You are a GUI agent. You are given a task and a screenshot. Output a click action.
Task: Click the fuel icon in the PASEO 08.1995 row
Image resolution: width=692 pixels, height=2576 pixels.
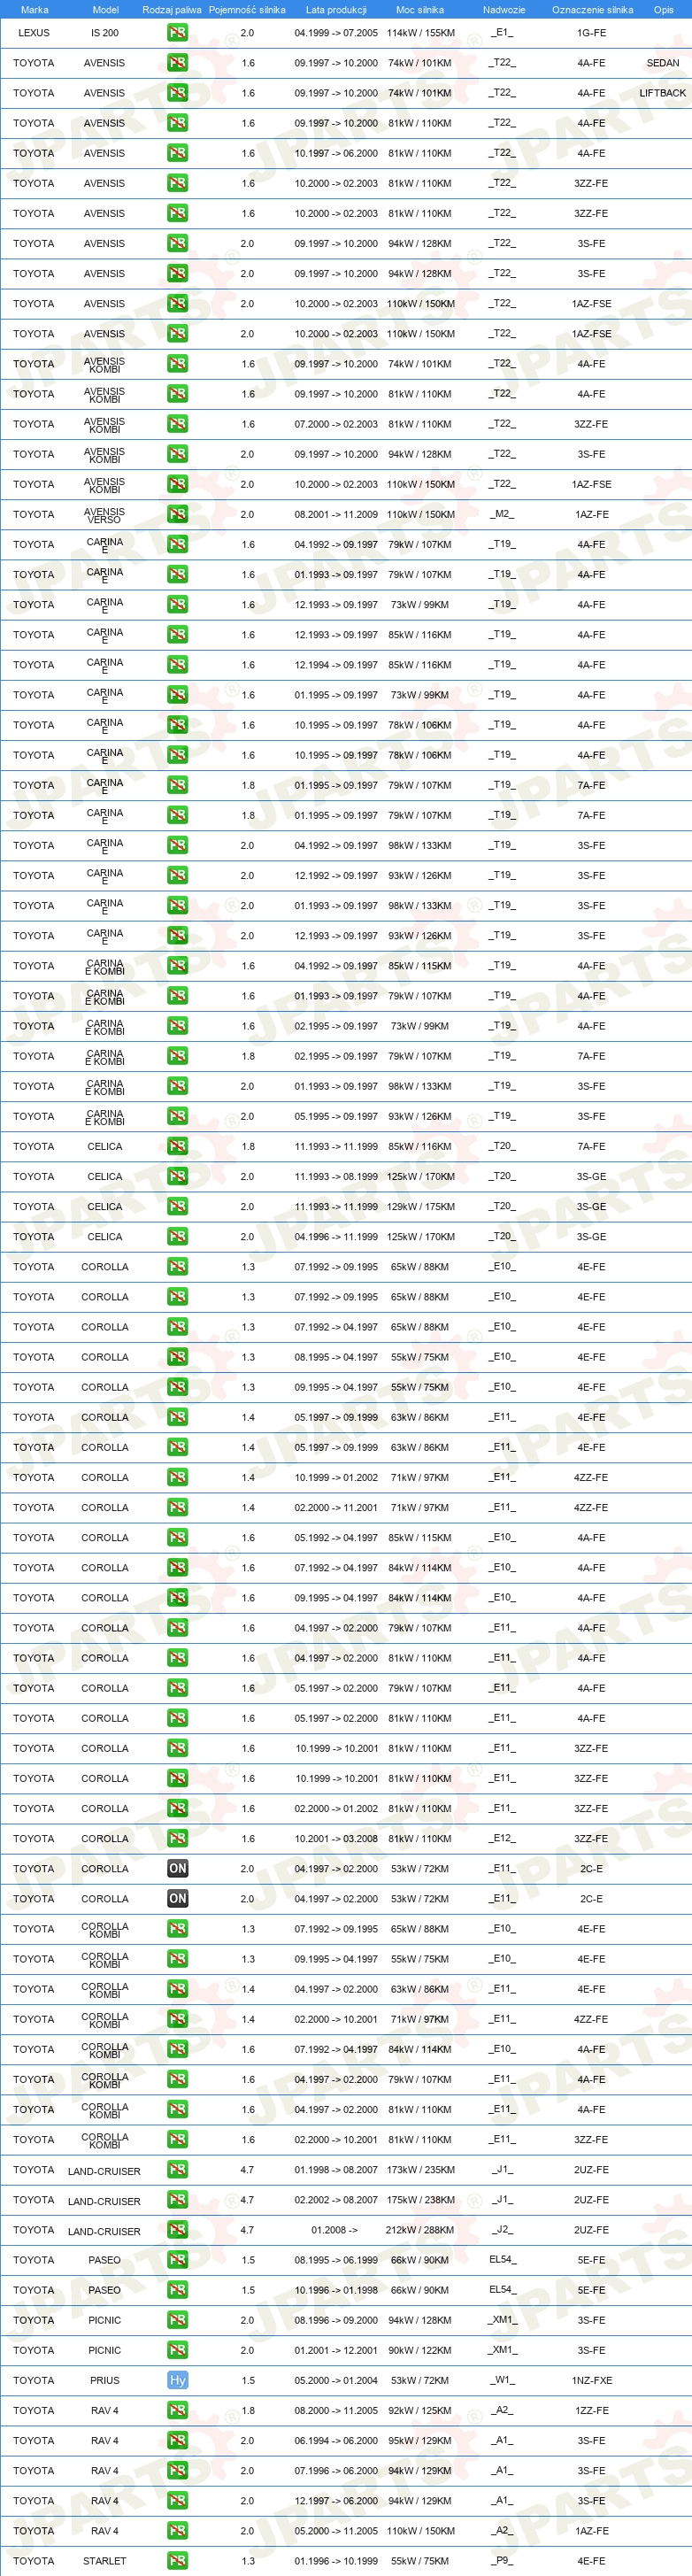pyautogui.click(x=177, y=2260)
